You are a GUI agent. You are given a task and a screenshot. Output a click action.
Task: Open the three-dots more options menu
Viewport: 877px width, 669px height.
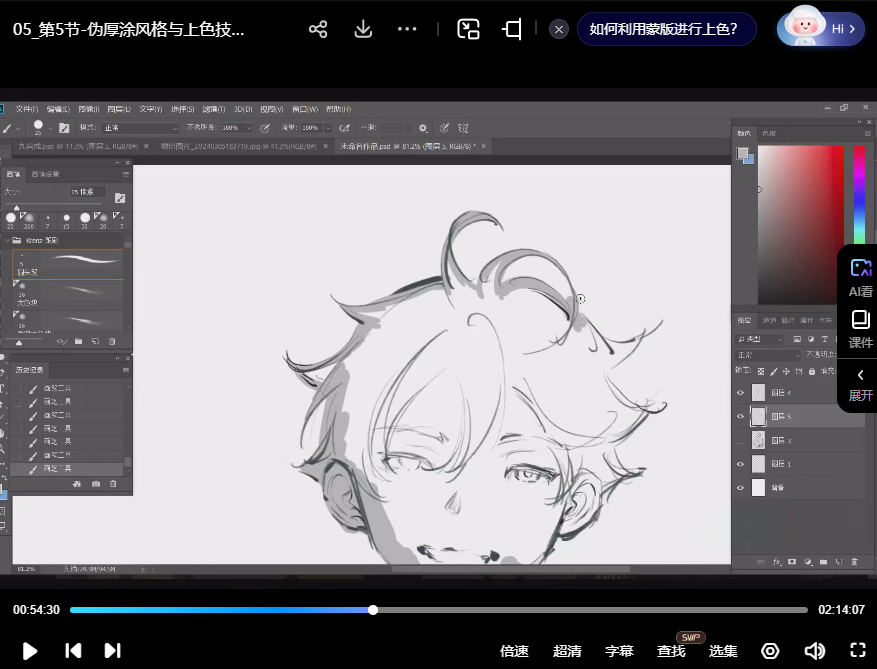(x=407, y=29)
